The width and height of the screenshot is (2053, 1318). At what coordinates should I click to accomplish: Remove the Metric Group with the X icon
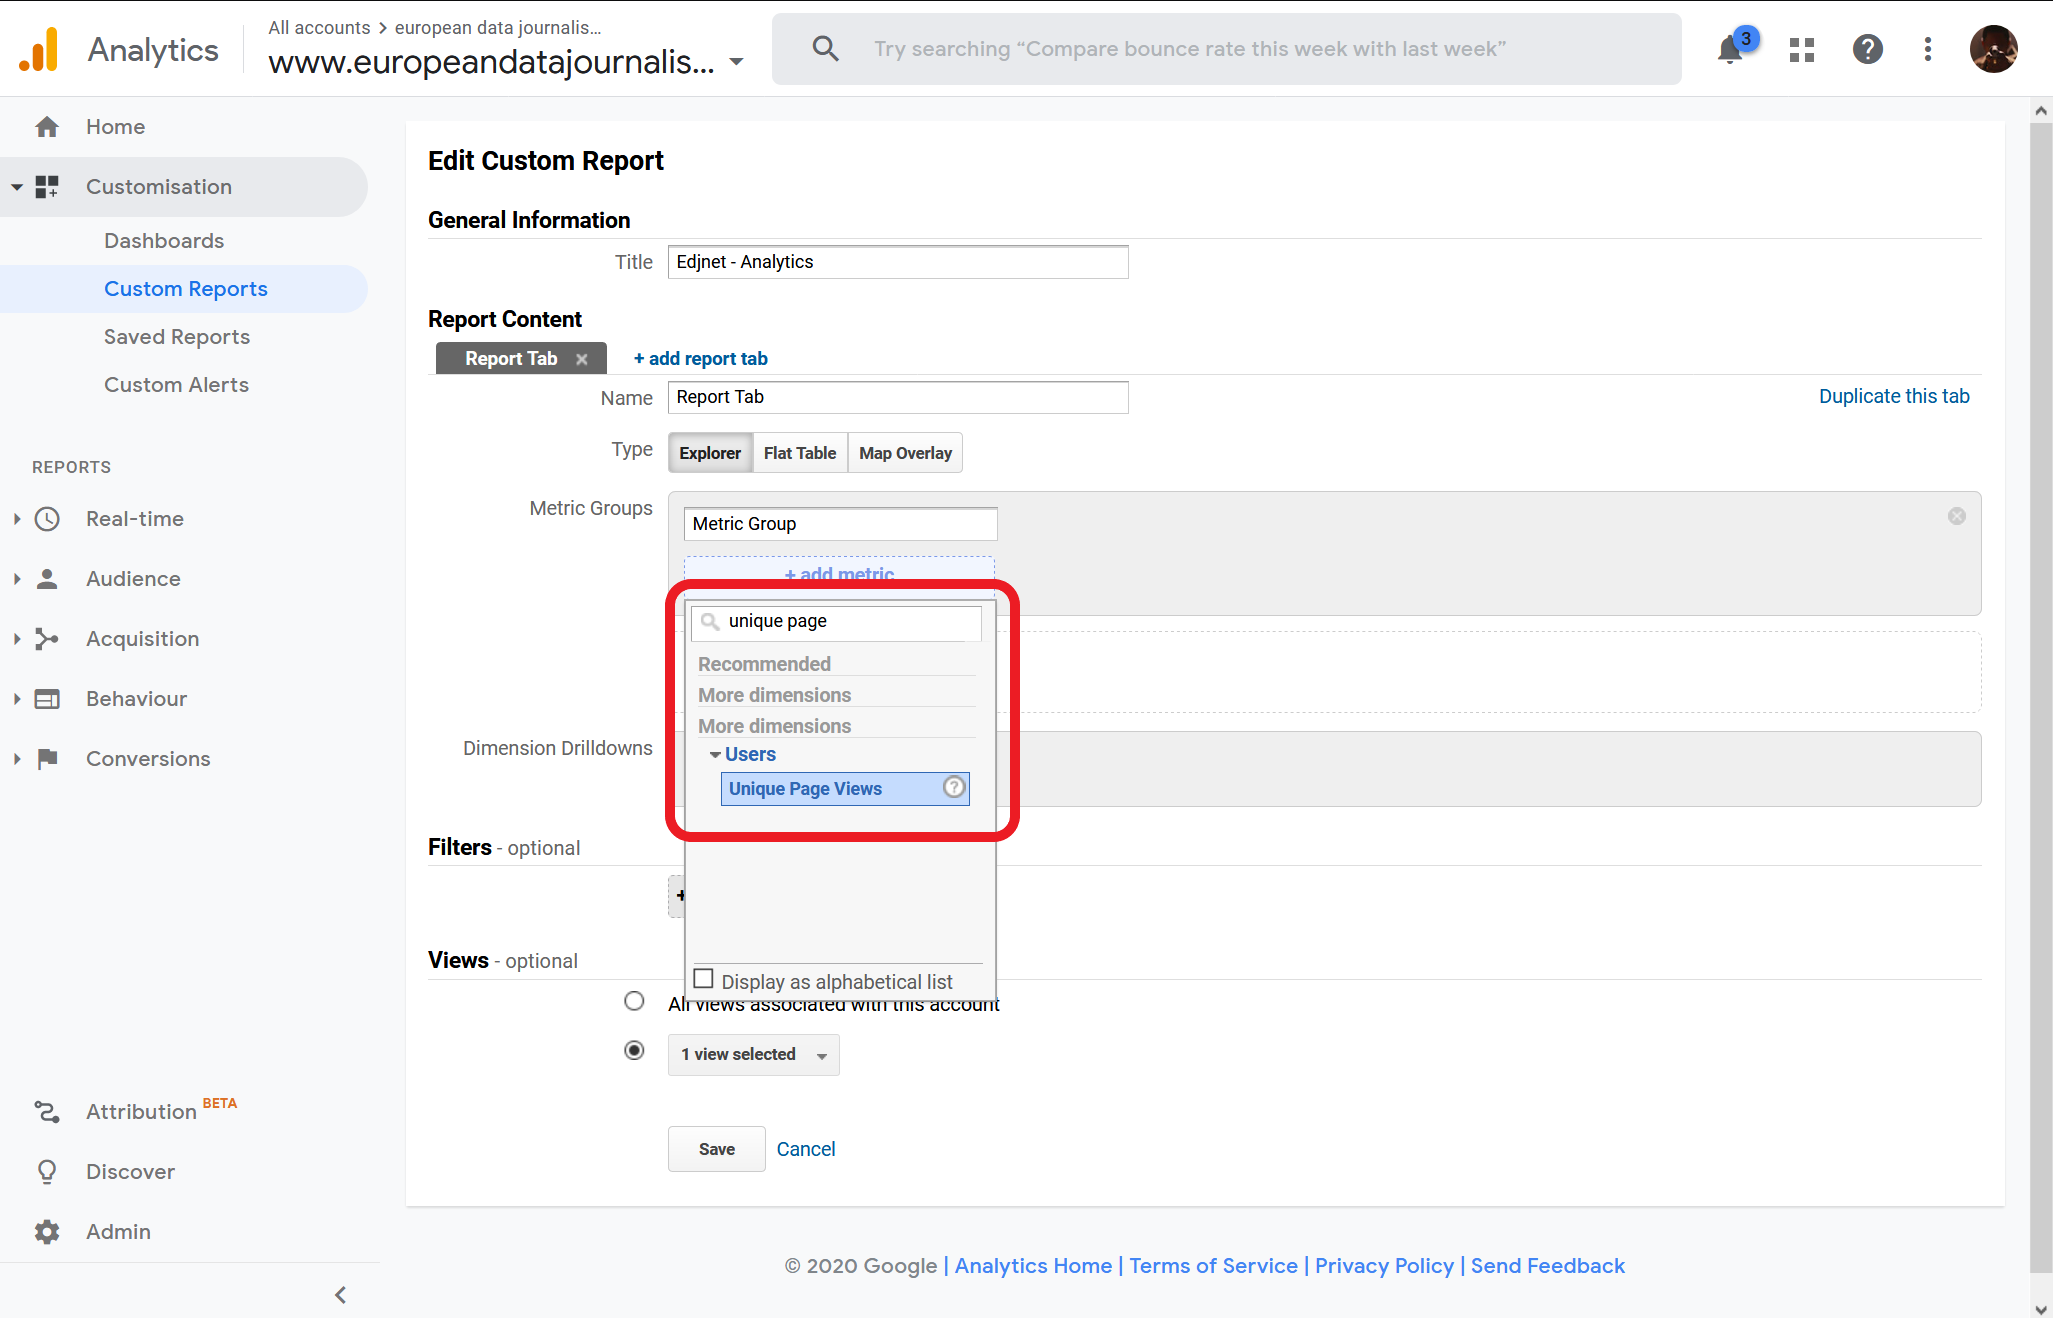(1957, 516)
